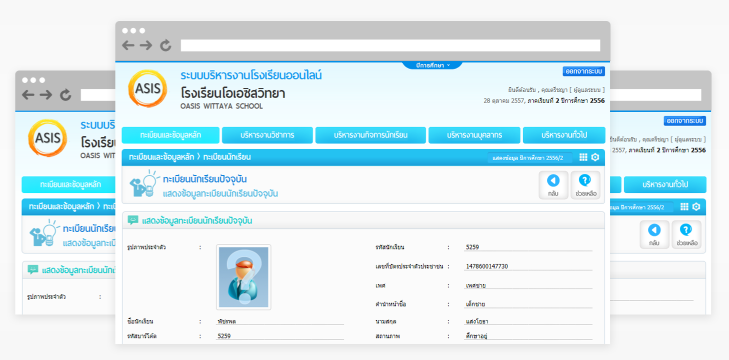This screenshot has height=360, width=729.
Task: Click the ทะเบียนนักเรียน breadcrumb in the front window
Action: pos(227,157)
